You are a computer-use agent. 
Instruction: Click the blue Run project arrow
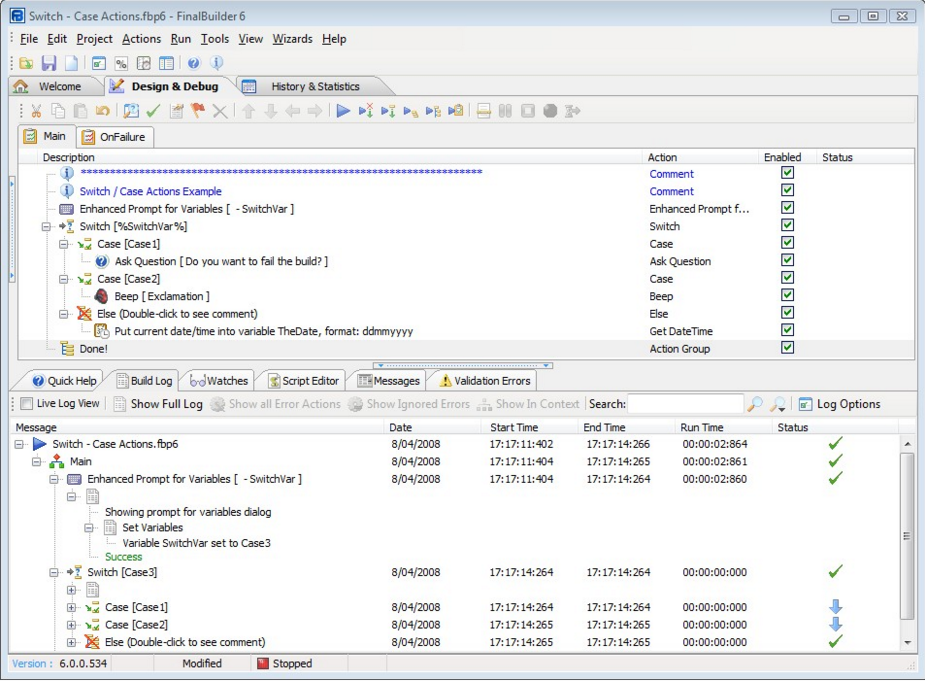[x=343, y=111]
